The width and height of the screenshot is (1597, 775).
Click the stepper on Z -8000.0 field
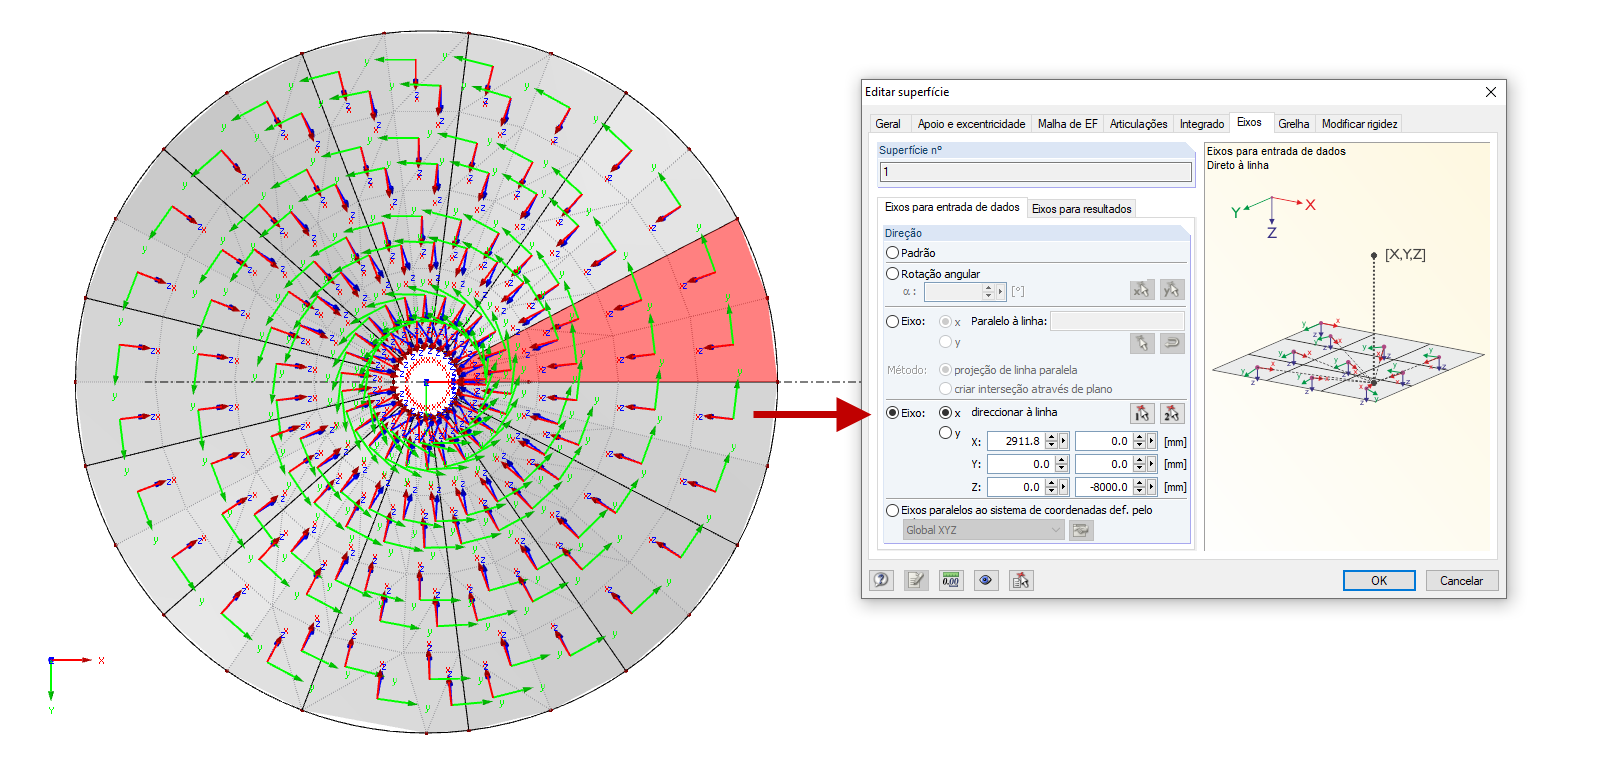pyautogui.click(x=1139, y=487)
